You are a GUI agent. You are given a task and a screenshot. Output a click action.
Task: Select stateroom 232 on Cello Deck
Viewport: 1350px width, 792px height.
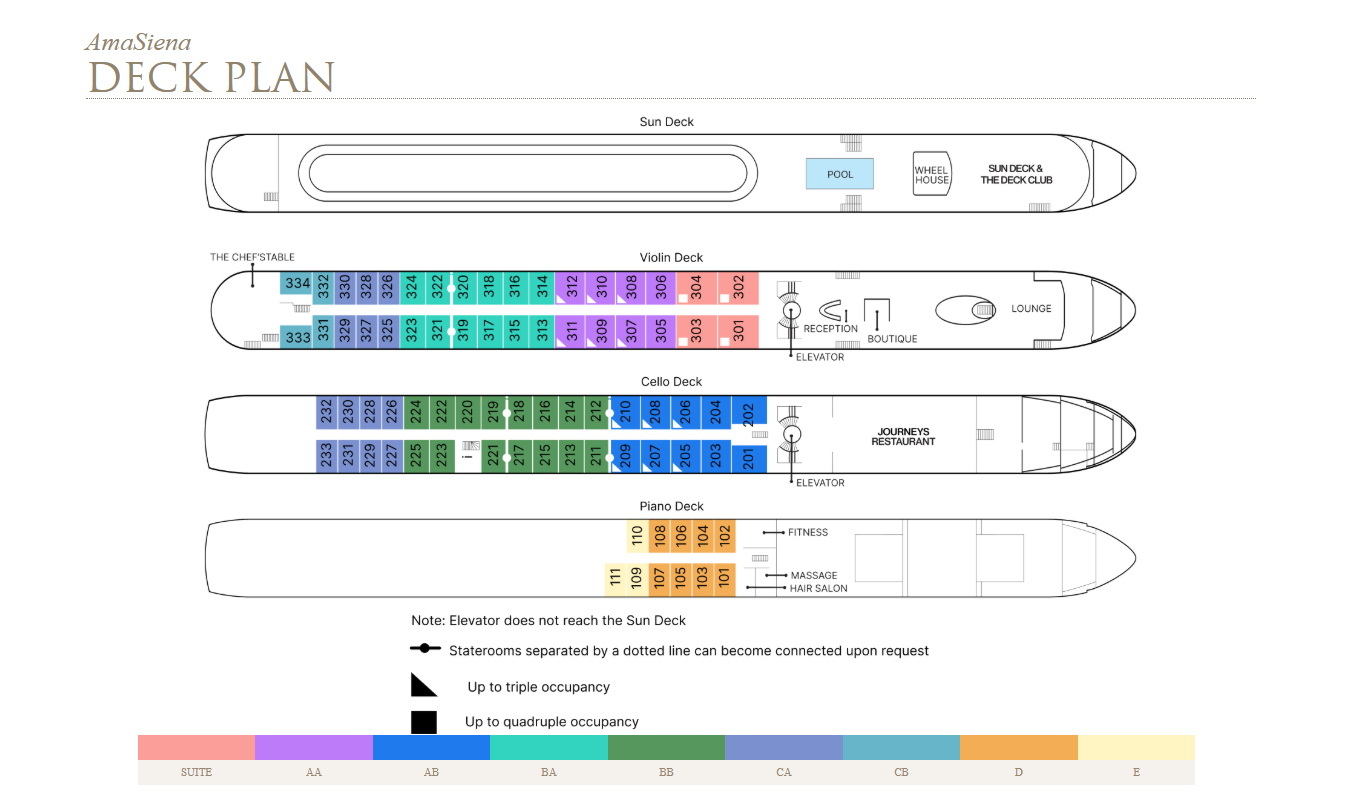(x=326, y=412)
